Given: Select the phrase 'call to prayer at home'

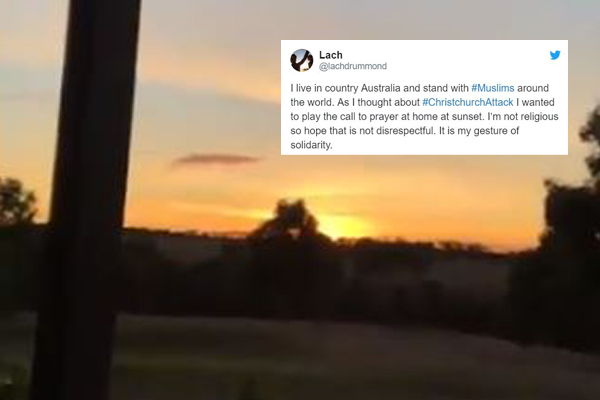Looking at the screenshot, I should [388, 116].
